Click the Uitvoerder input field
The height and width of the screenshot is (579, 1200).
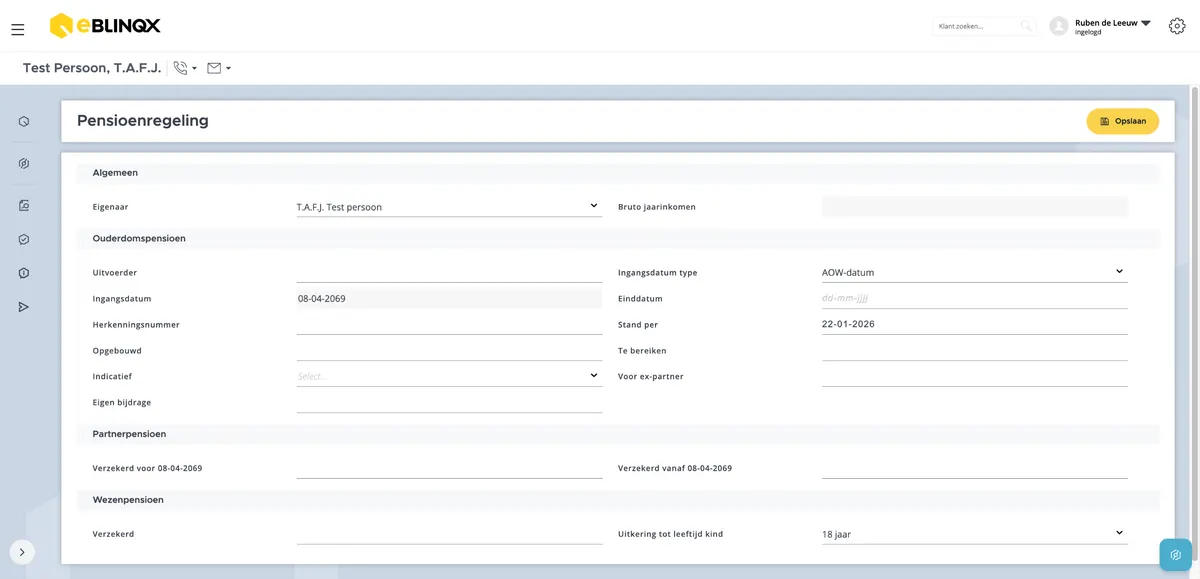tap(449, 272)
